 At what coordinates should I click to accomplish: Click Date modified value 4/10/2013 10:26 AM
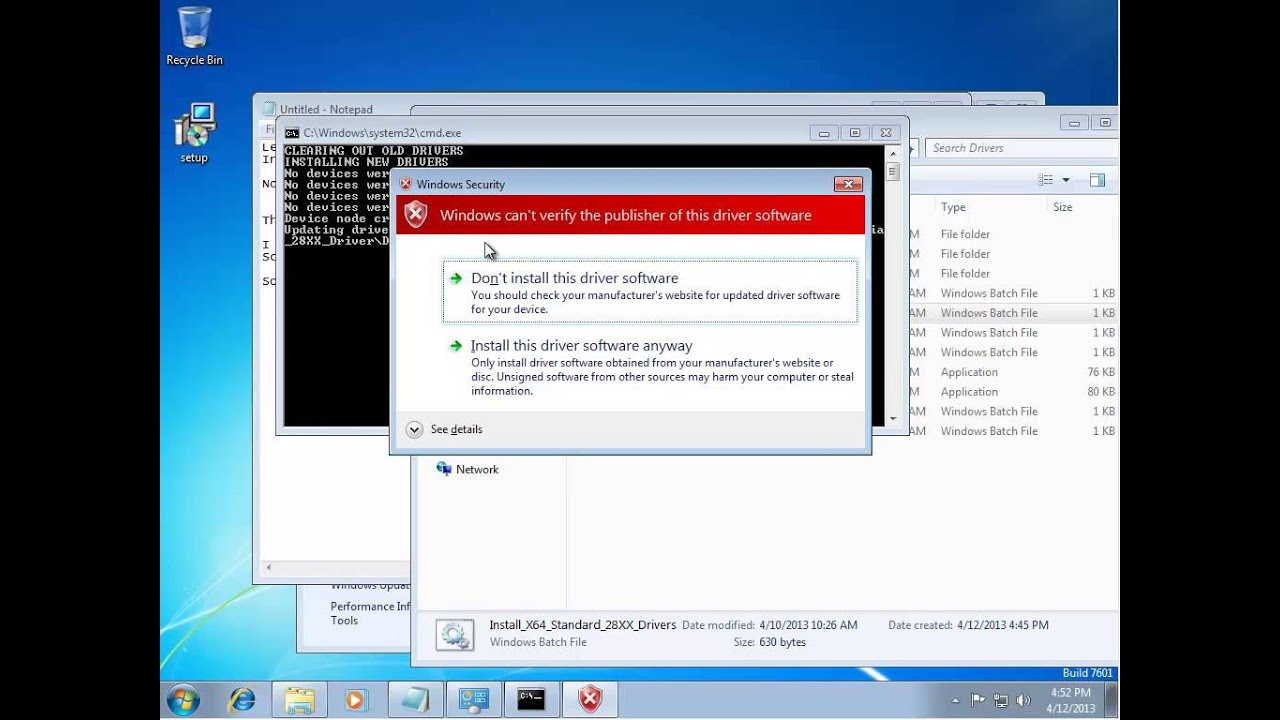coord(808,625)
